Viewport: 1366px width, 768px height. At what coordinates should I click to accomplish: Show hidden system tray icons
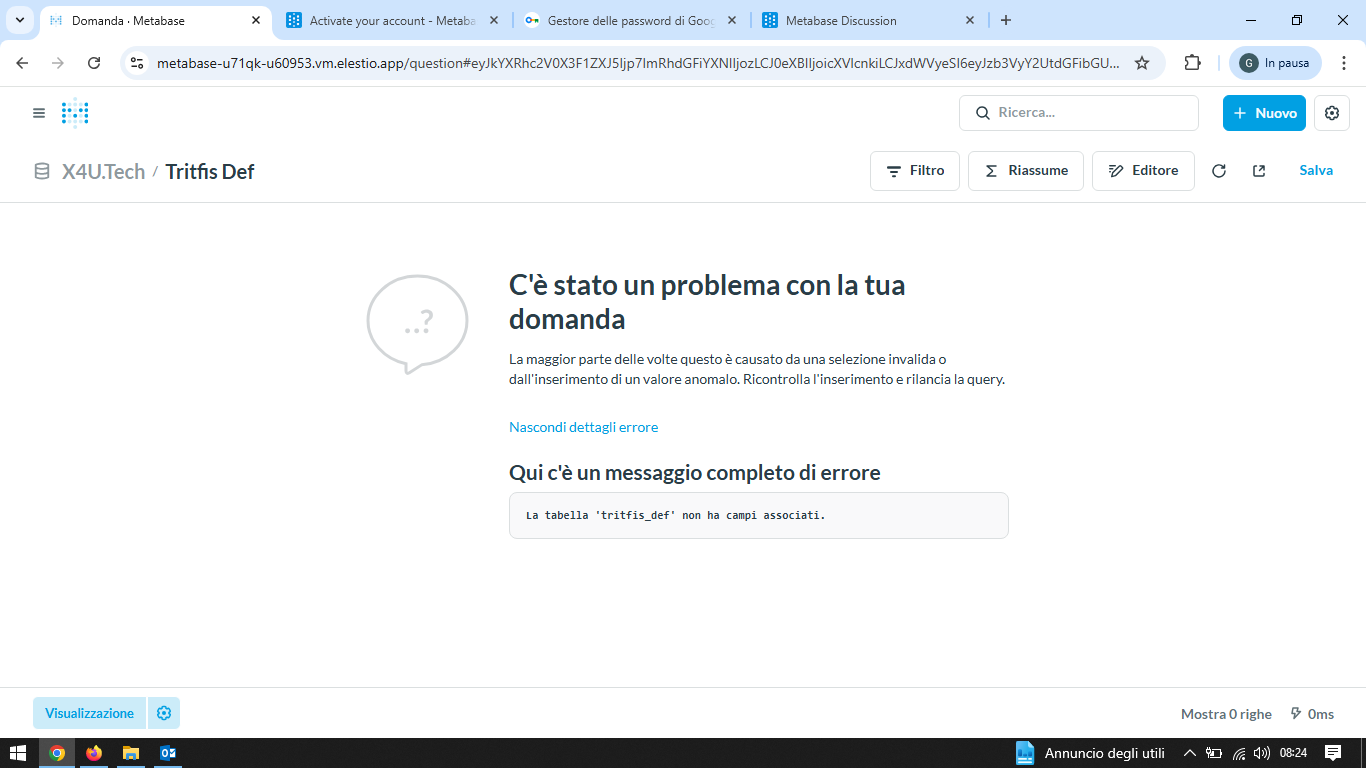pos(1189,753)
